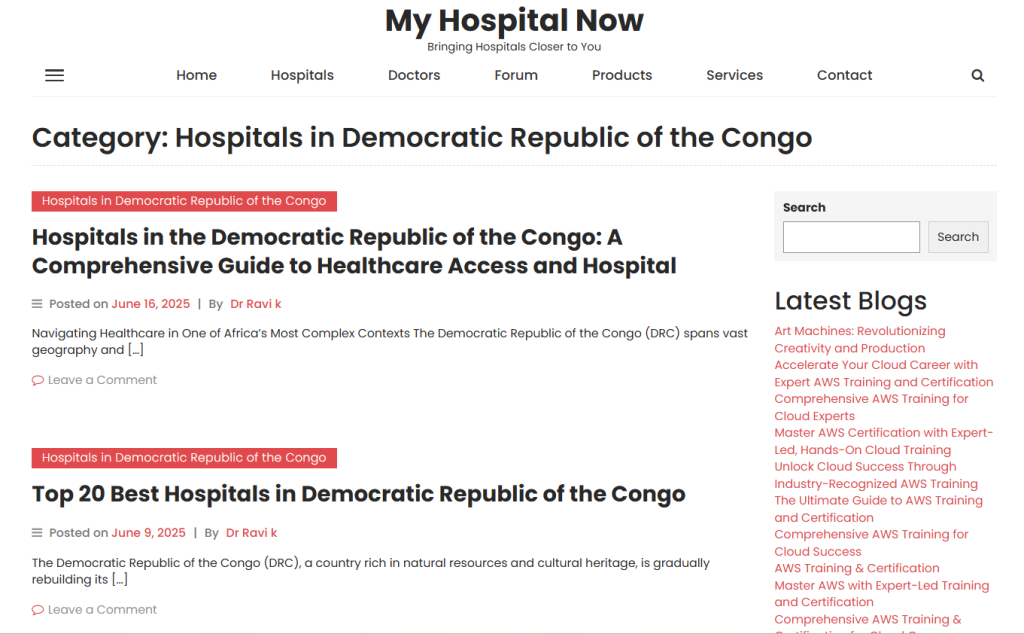Click the June 16, 2025 post date
1024x634 pixels.
click(150, 304)
